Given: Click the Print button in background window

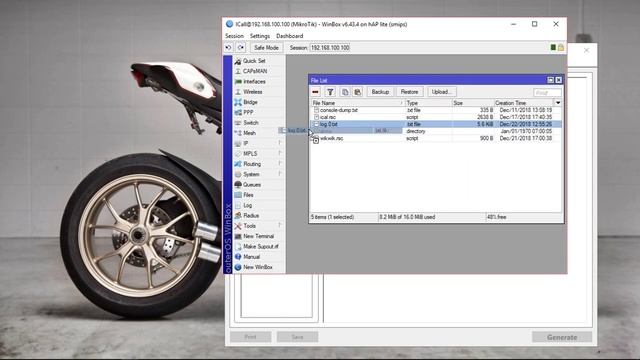Looking at the screenshot, I should tap(251, 337).
